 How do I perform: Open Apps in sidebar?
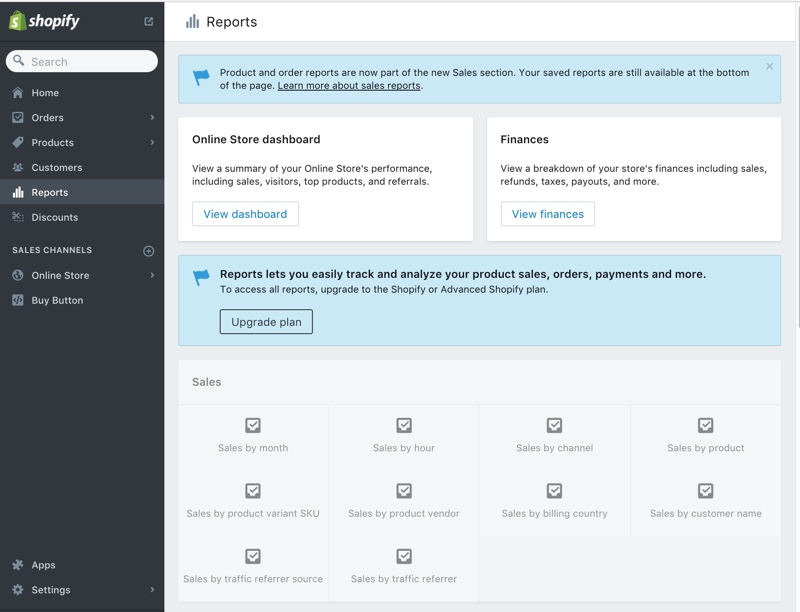pos(82,565)
